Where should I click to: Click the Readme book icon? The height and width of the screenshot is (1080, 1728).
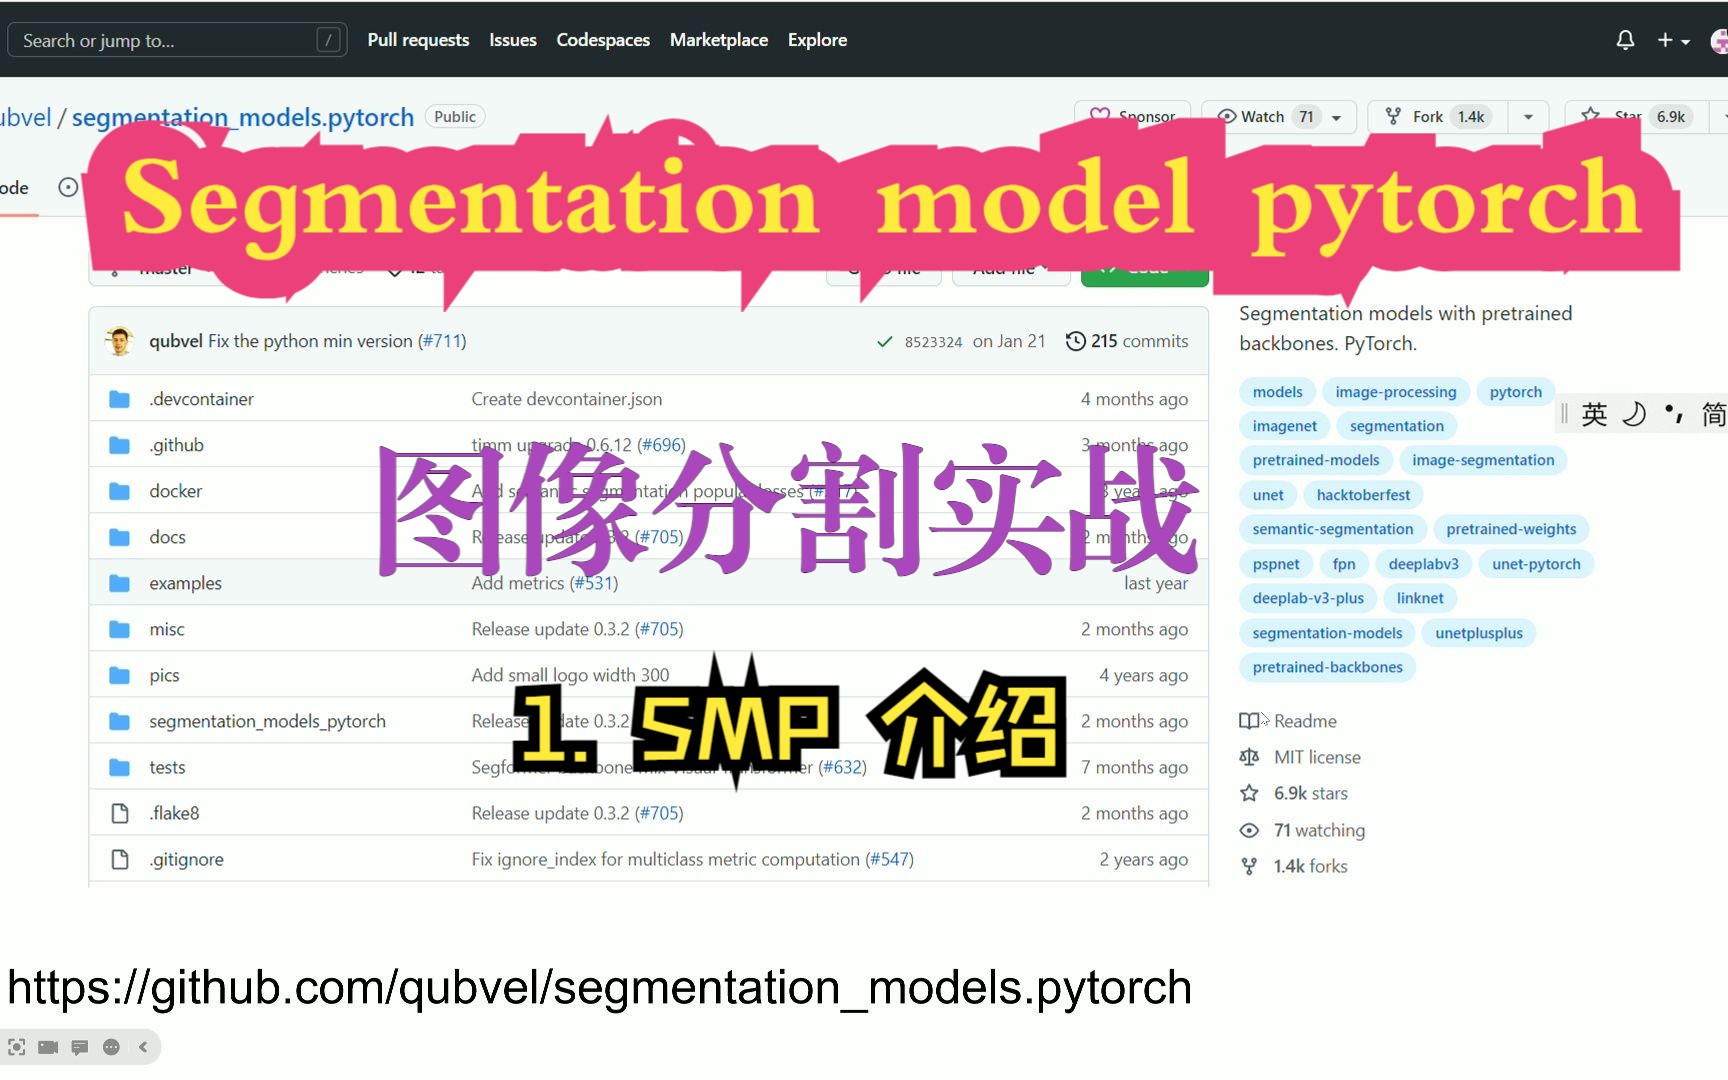click(1249, 721)
